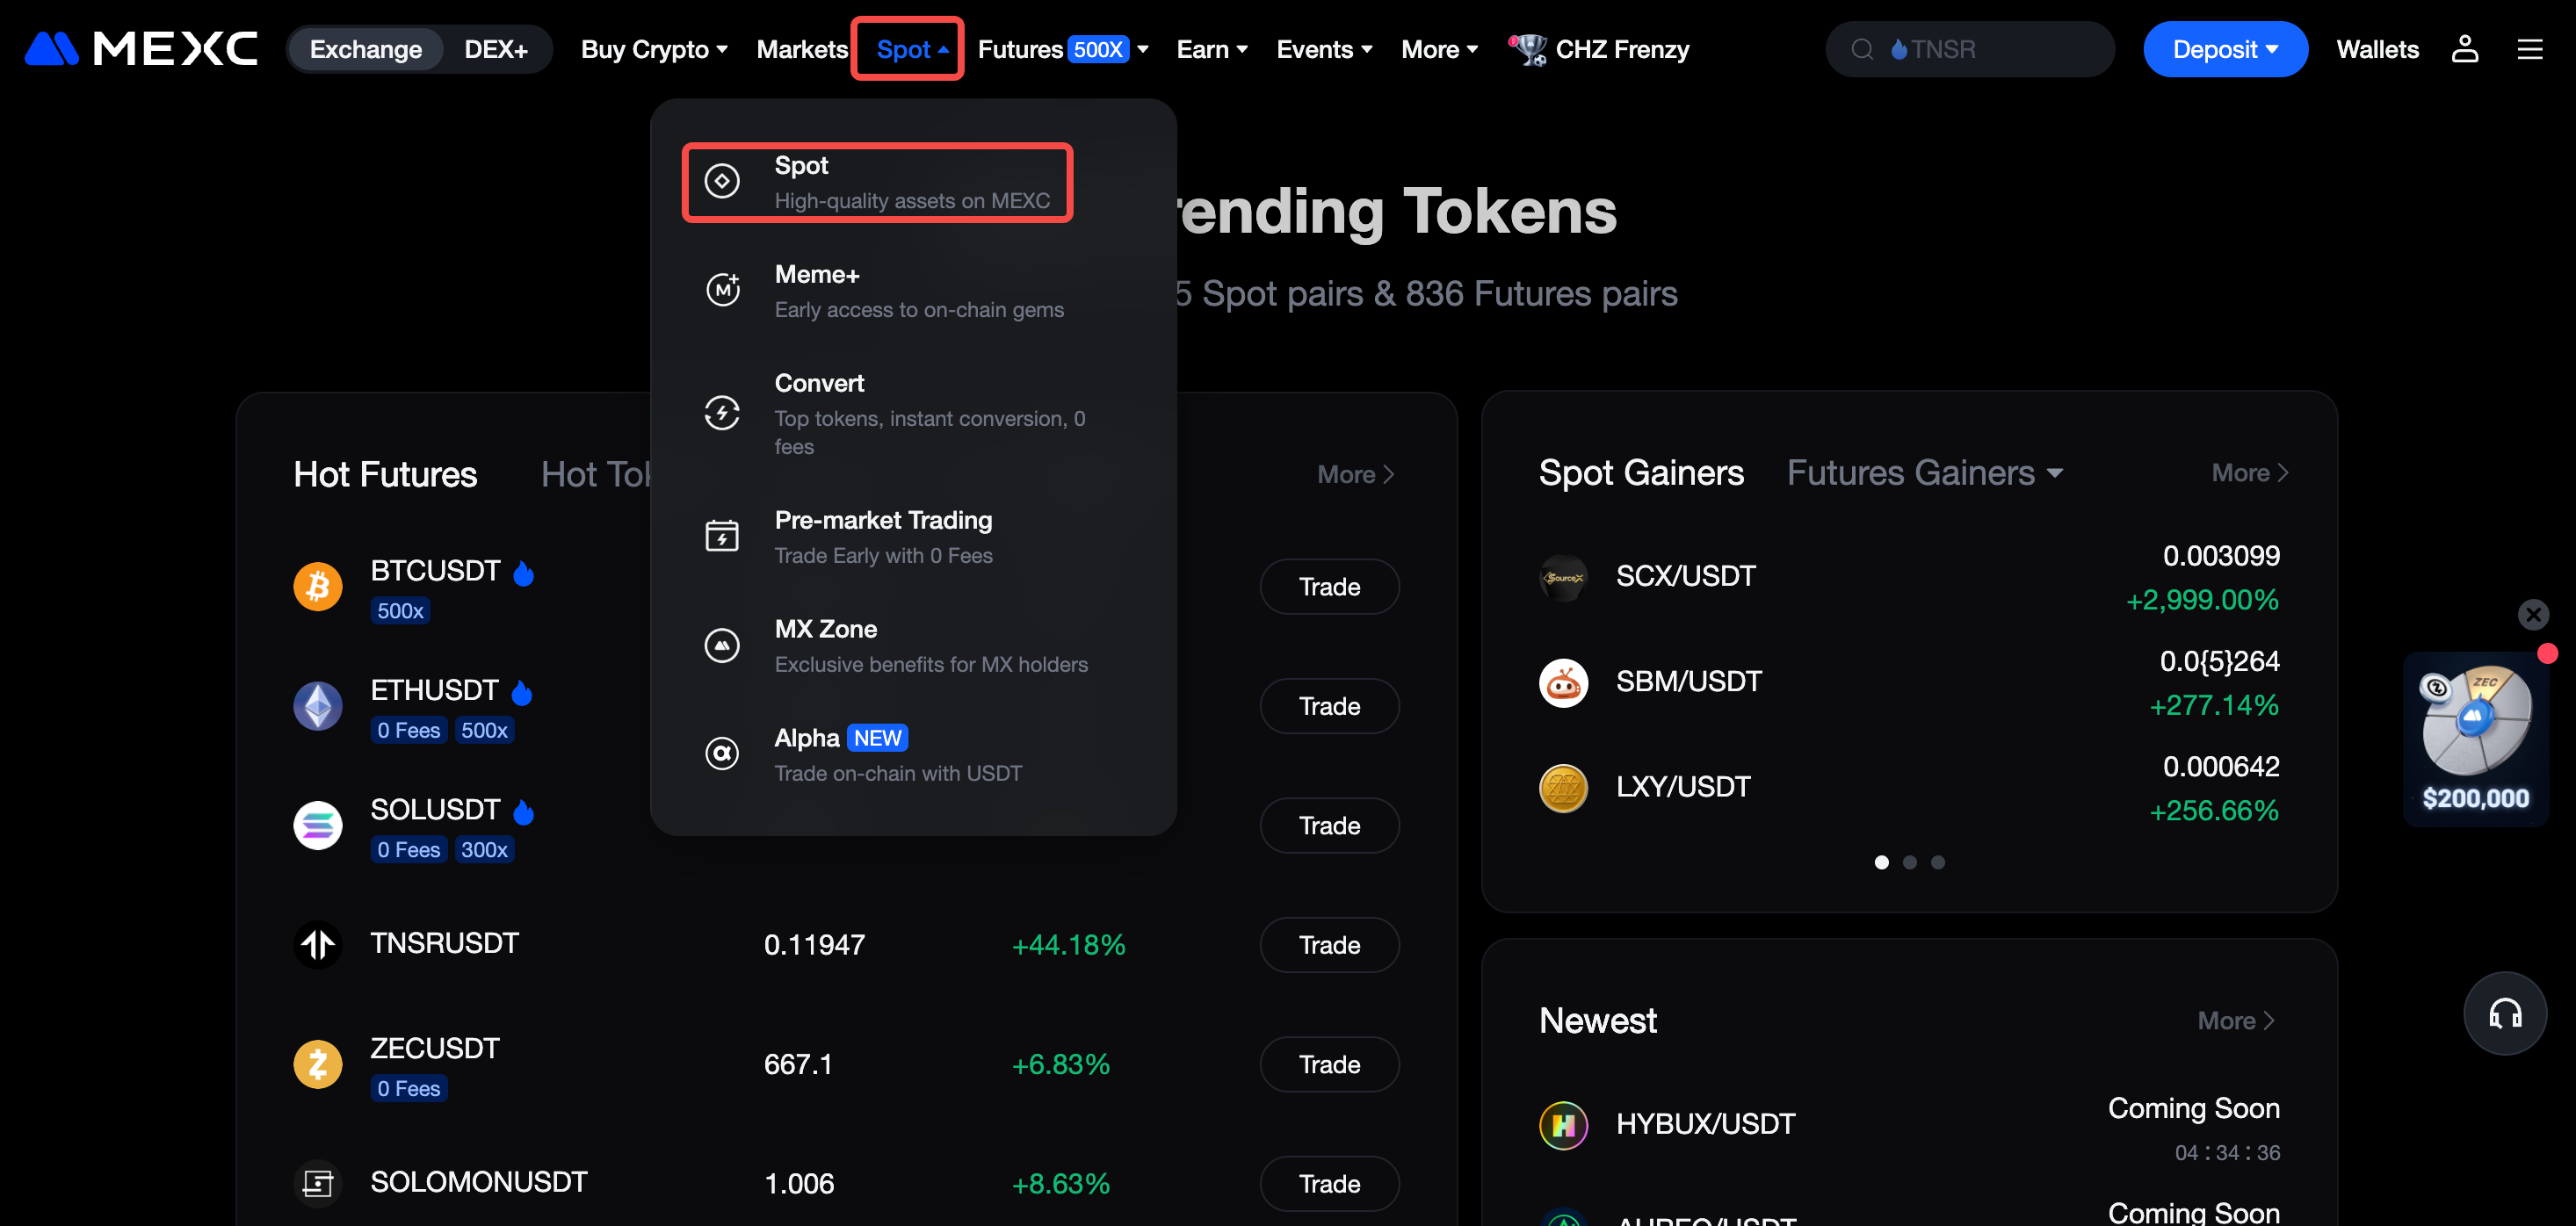Click the customer support headset icon

pos(2504,1013)
